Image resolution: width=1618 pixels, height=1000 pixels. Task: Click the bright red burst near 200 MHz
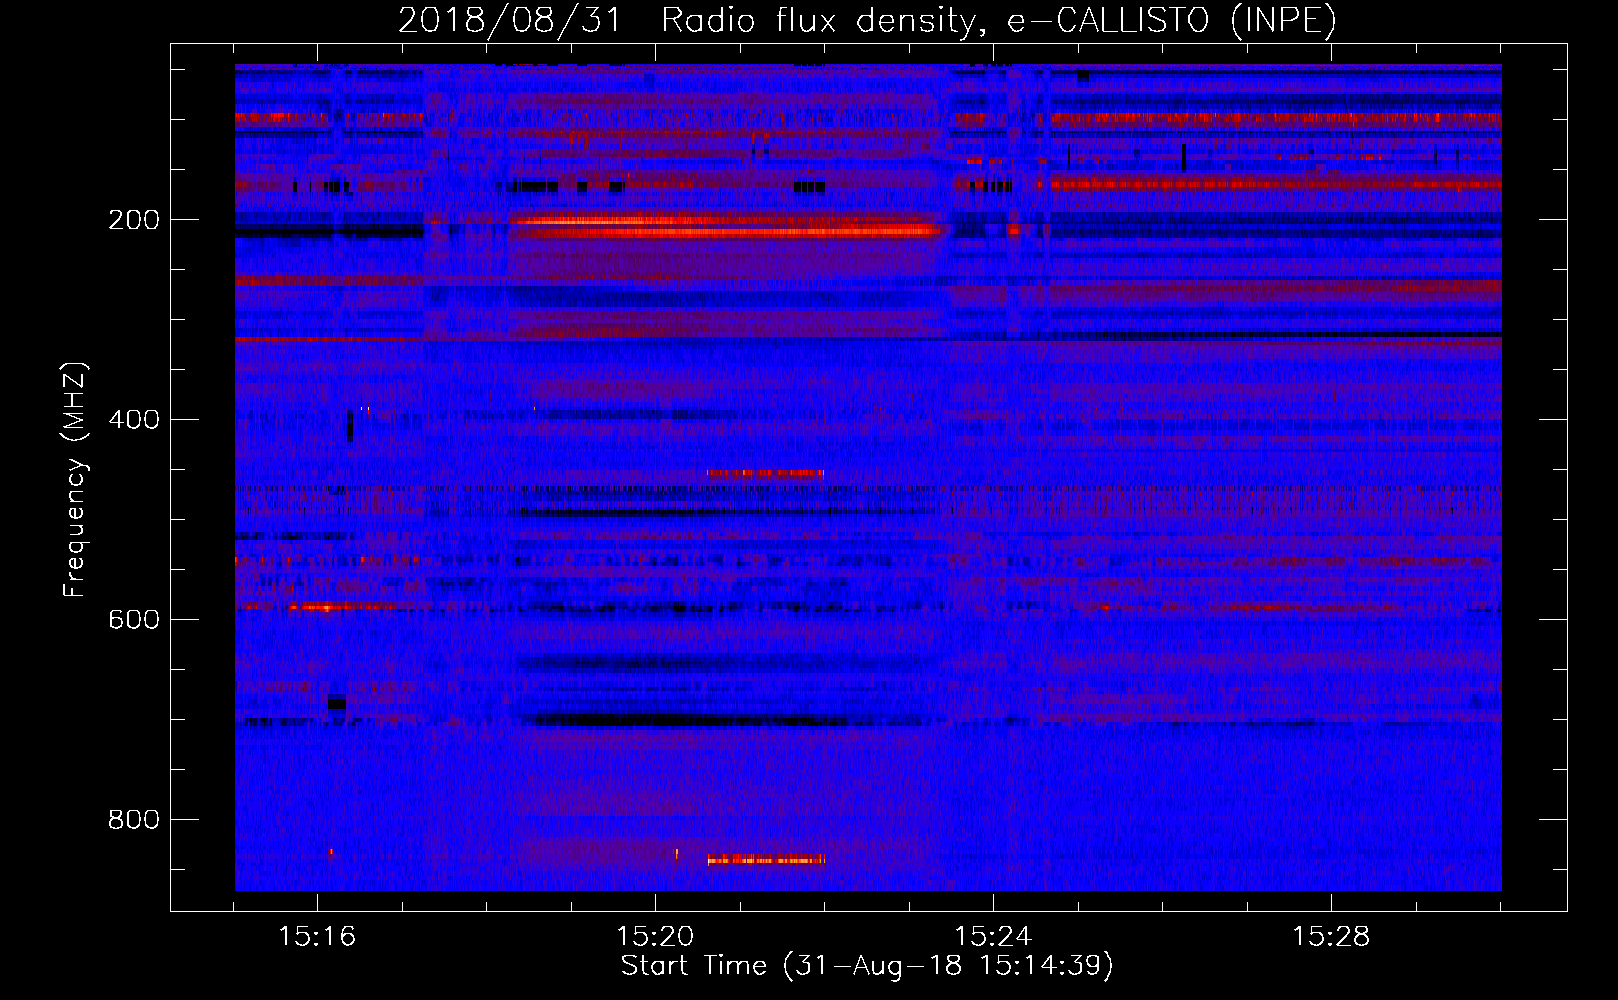tap(727, 227)
